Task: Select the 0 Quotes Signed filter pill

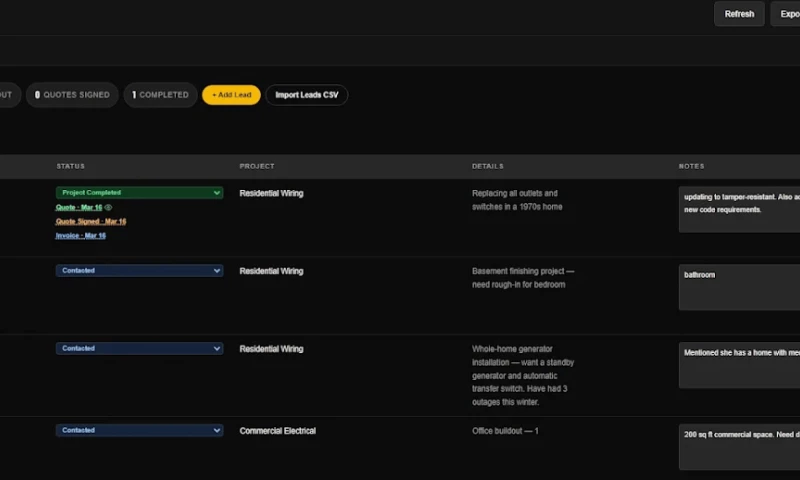Action: 72,95
